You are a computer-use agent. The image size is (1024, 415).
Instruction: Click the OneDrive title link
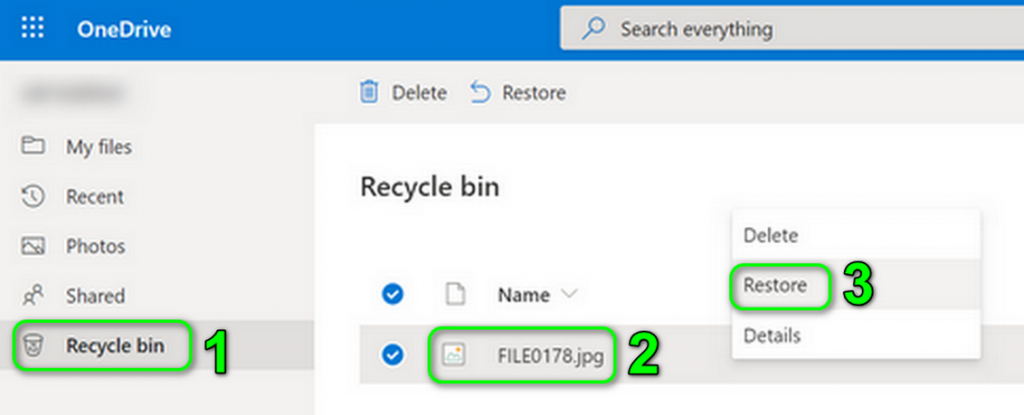tap(124, 29)
